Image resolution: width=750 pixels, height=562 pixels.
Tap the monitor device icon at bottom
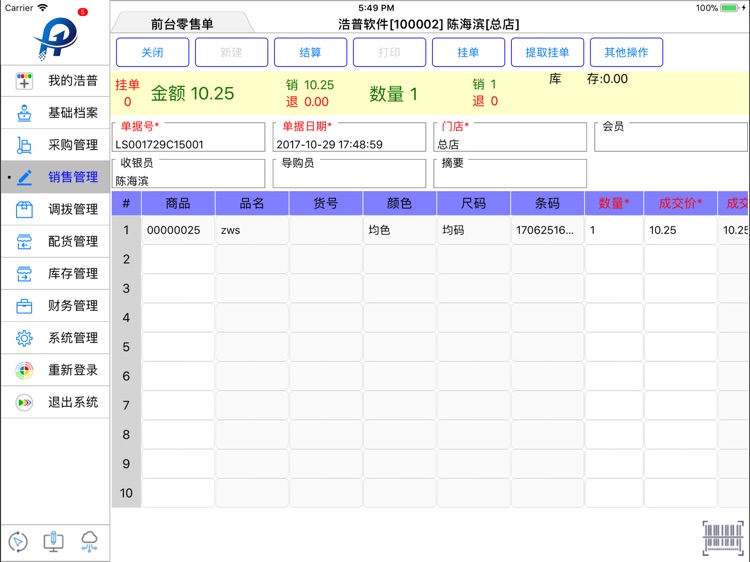click(x=54, y=541)
